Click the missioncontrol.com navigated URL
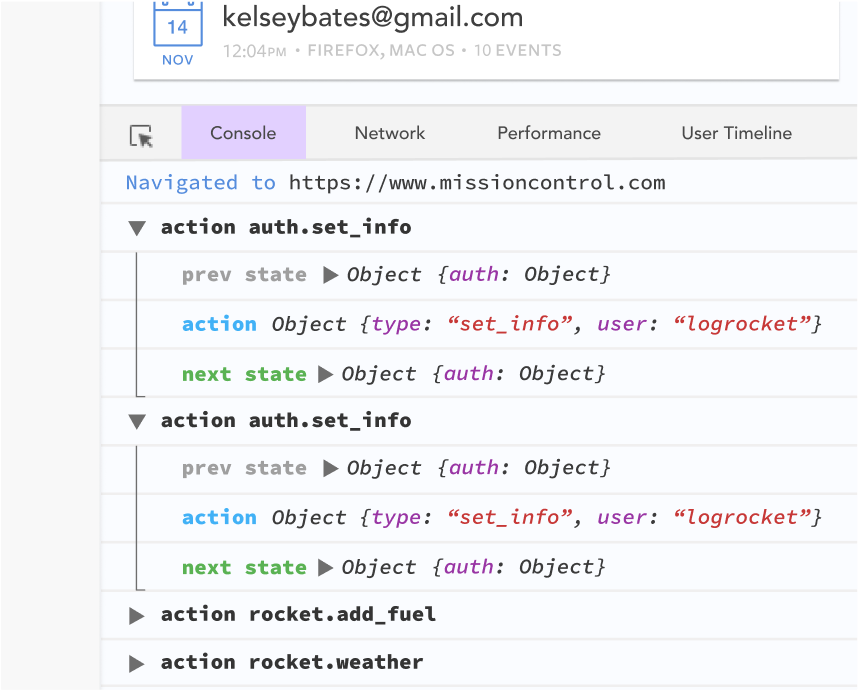The height and width of the screenshot is (690, 858). click(x=477, y=183)
